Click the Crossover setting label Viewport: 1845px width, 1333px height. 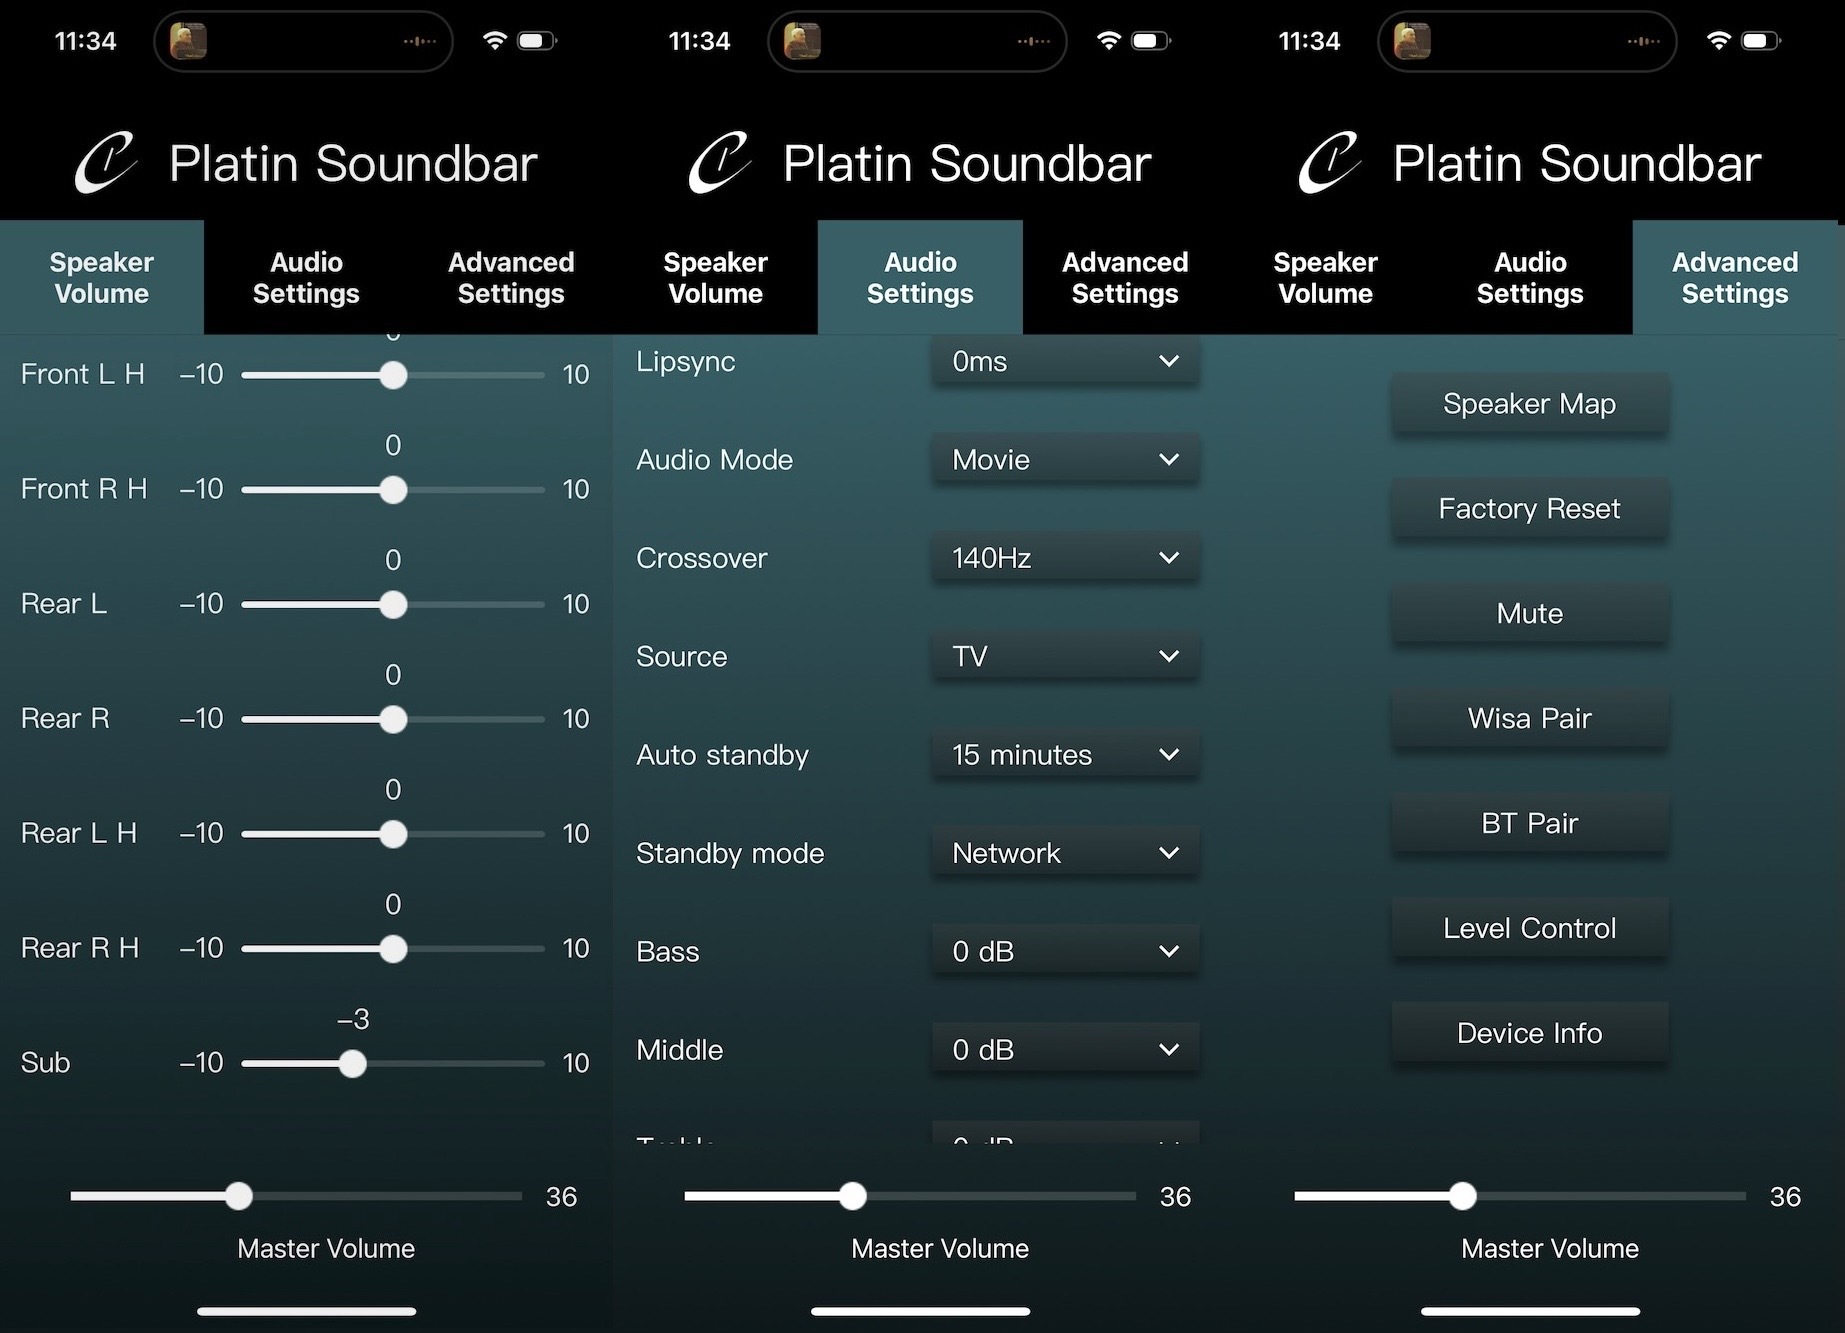tap(702, 557)
